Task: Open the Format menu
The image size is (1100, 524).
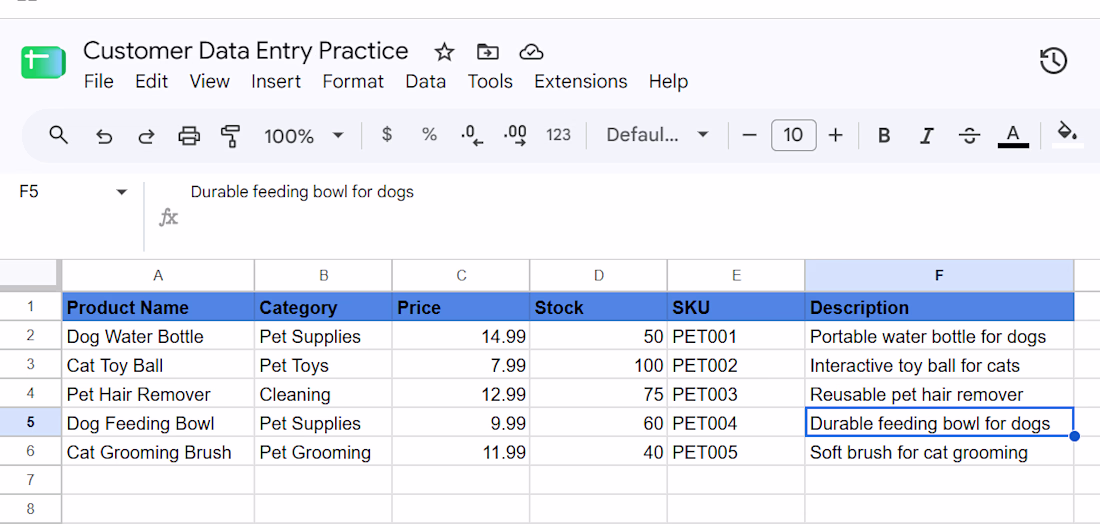Action: (353, 81)
